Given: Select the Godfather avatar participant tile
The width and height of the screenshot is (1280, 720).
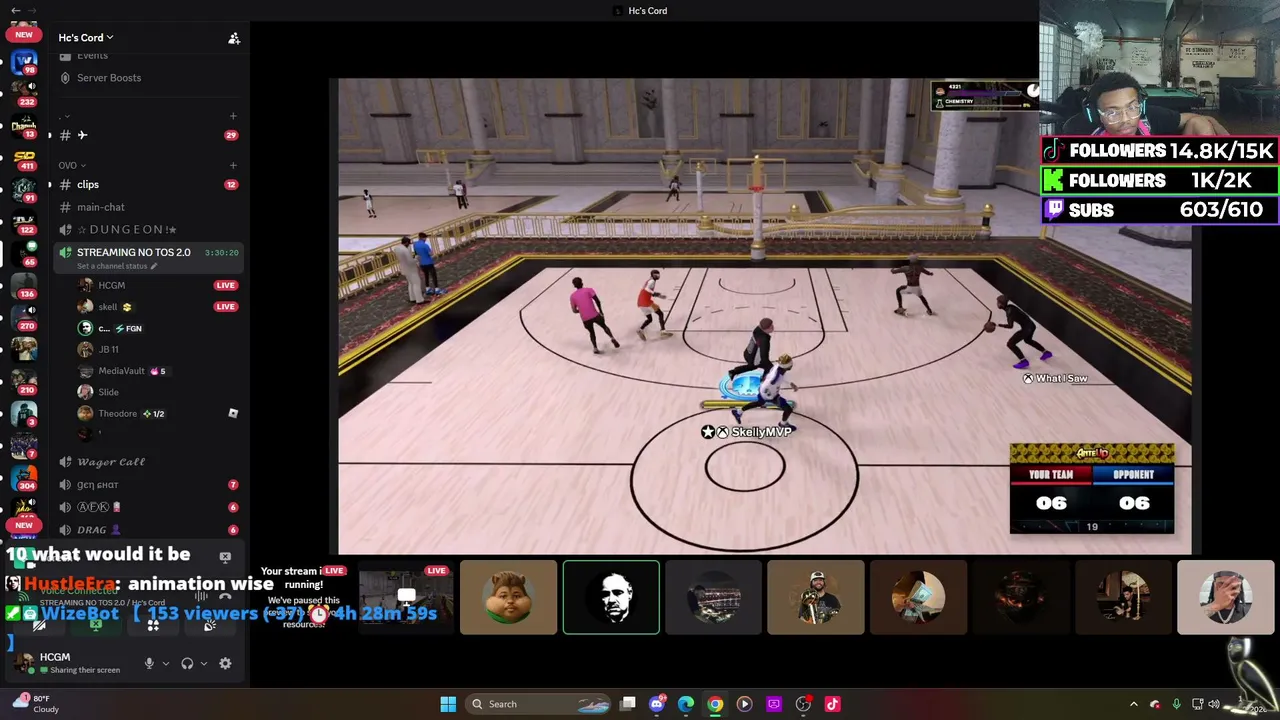Looking at the screenshot, I should [x=611, y=597].
